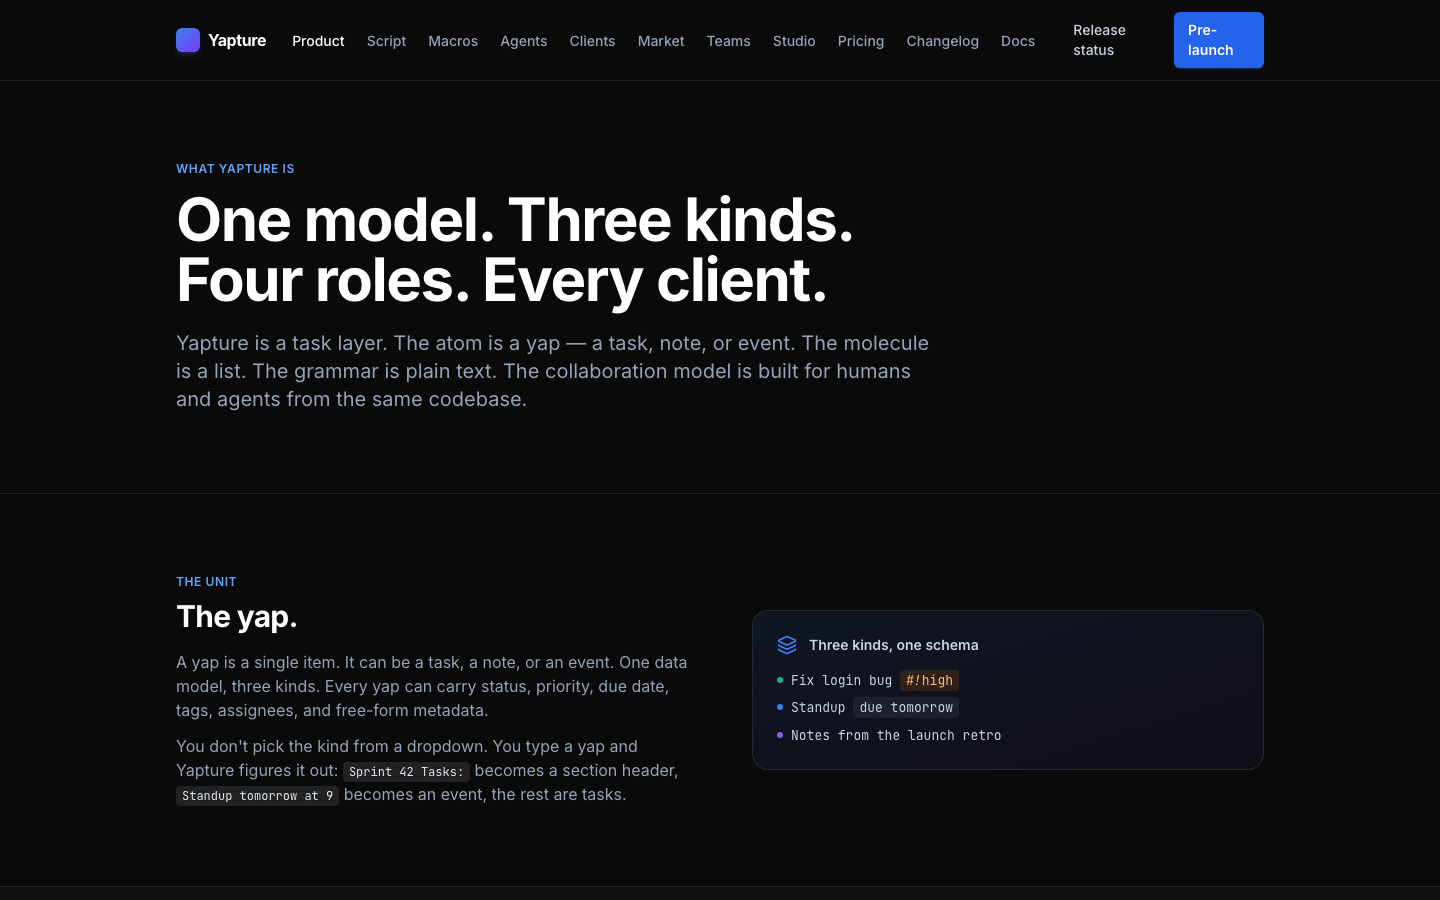Open the Teams nav link
Viewport: 1440px width, 900px height.
pos(728,41)
